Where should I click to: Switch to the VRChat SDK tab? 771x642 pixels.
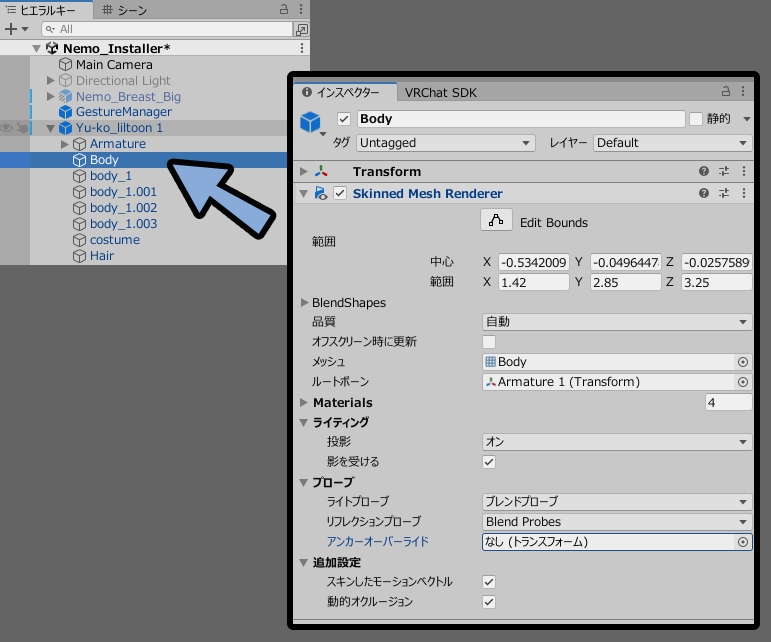click(441, 92)
